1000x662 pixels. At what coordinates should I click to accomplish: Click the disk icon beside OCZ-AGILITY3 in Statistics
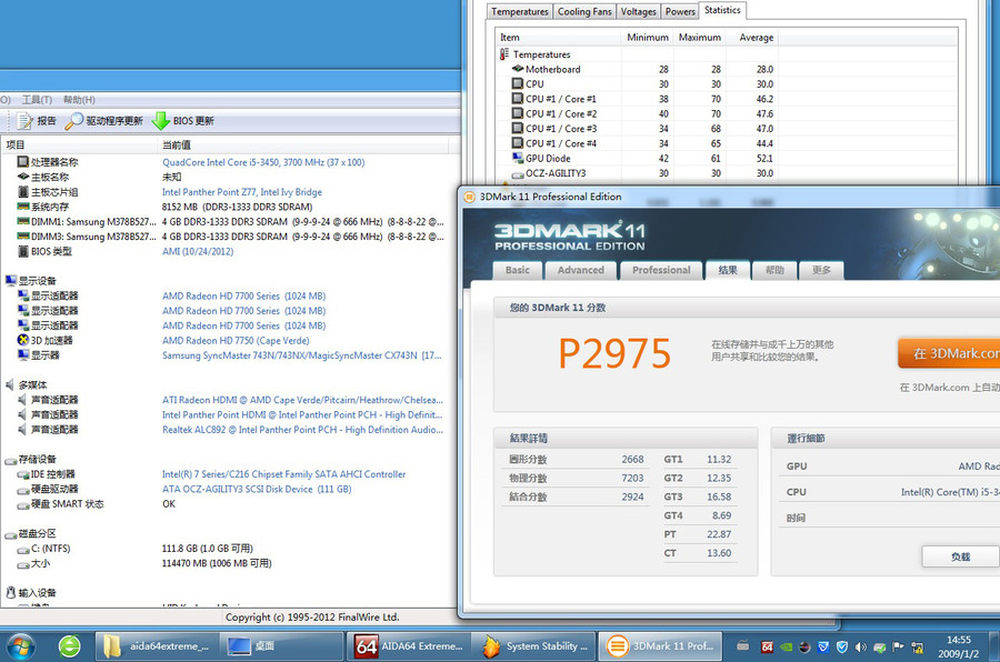coord(518,173)
